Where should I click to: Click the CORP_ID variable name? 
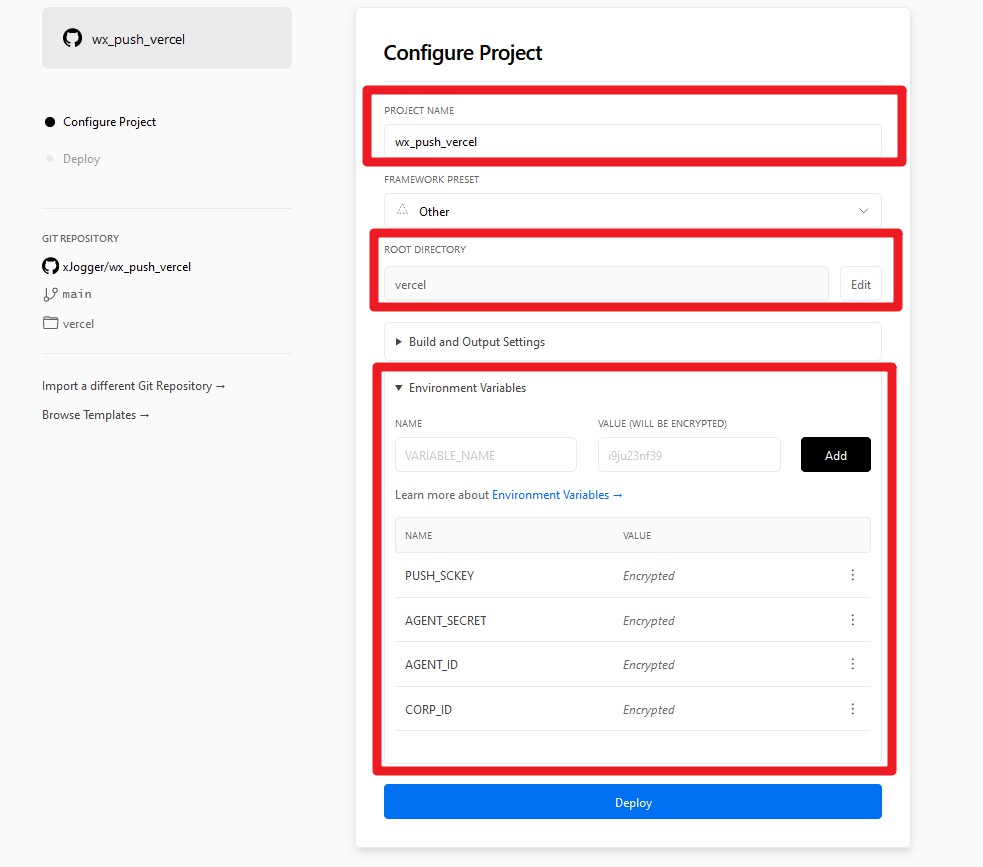(428, 710)
